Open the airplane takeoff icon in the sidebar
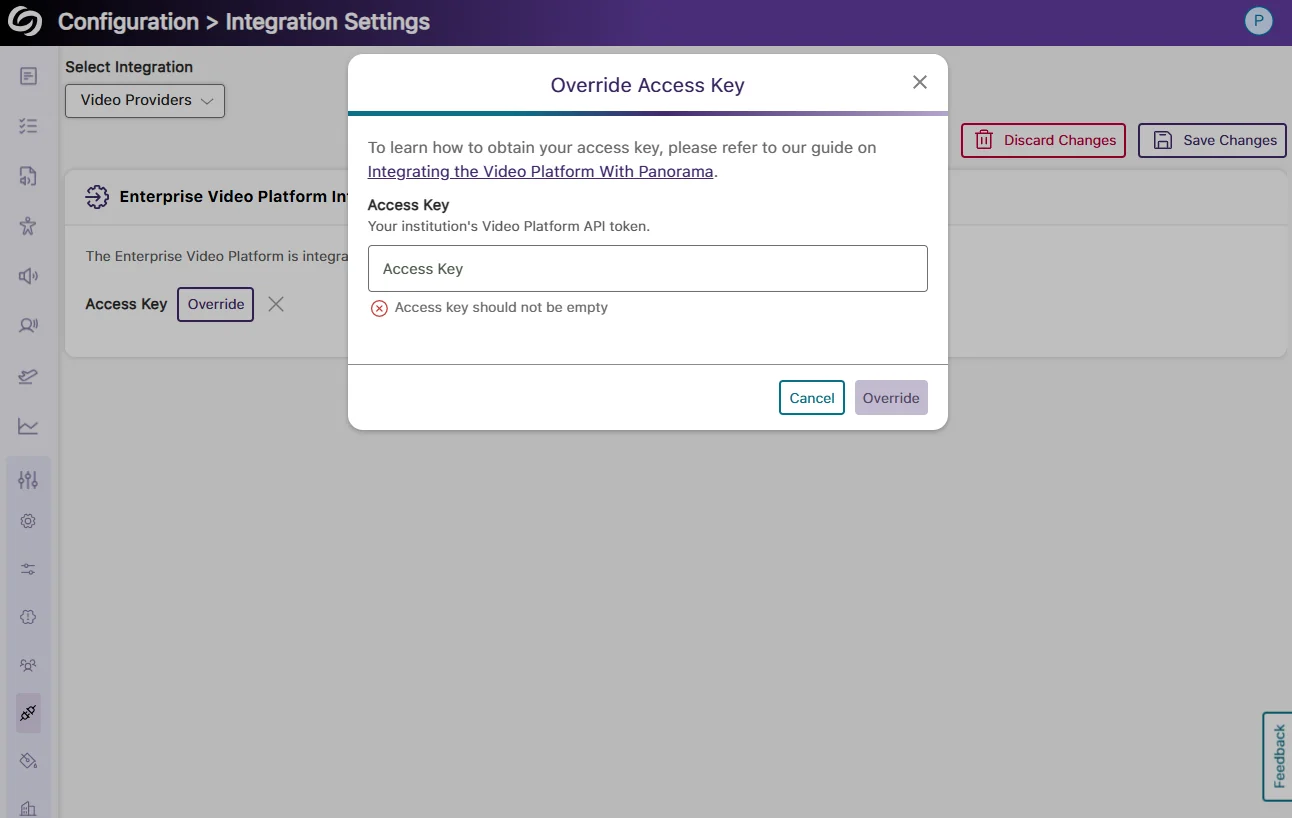Image resolution: width=1292 pixels, height=818 pixels. (28, 376)
